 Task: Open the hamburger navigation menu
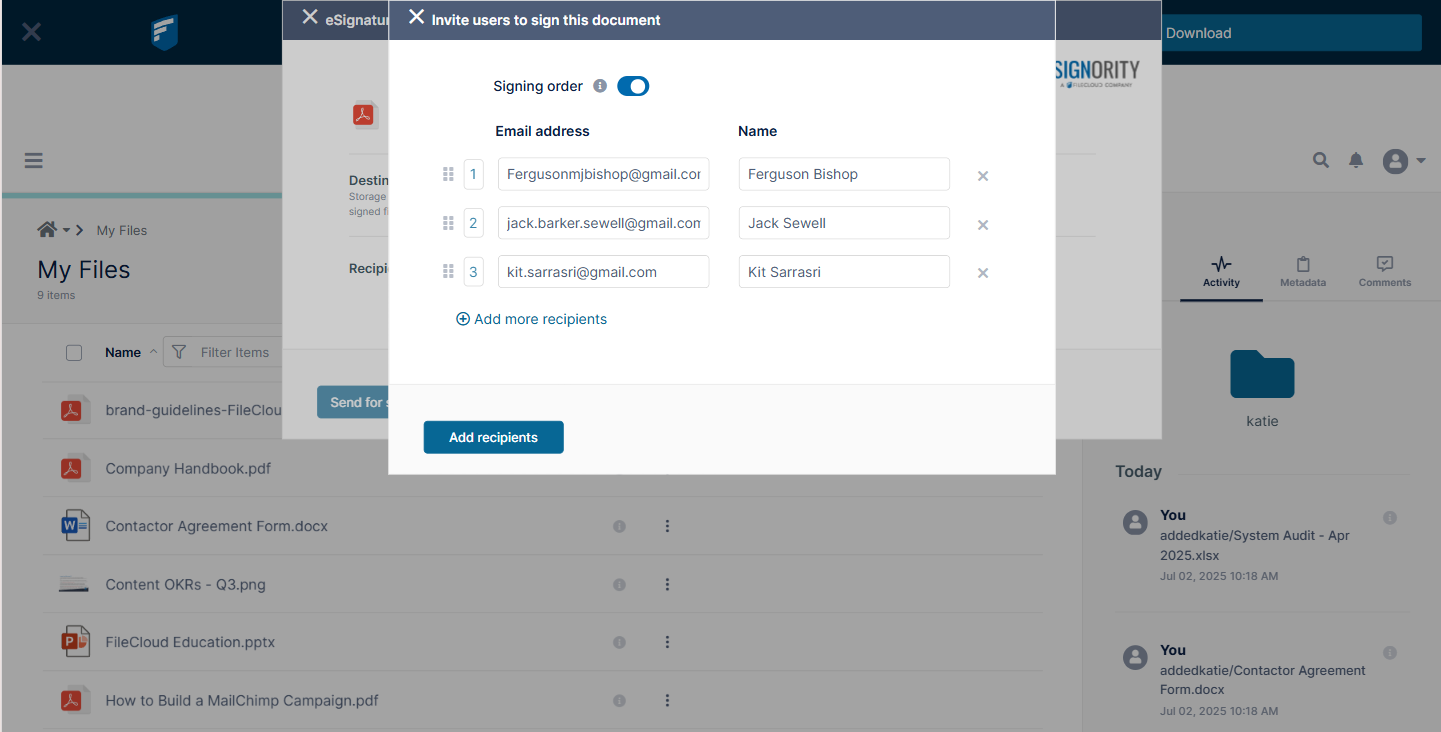pos(34,160)
